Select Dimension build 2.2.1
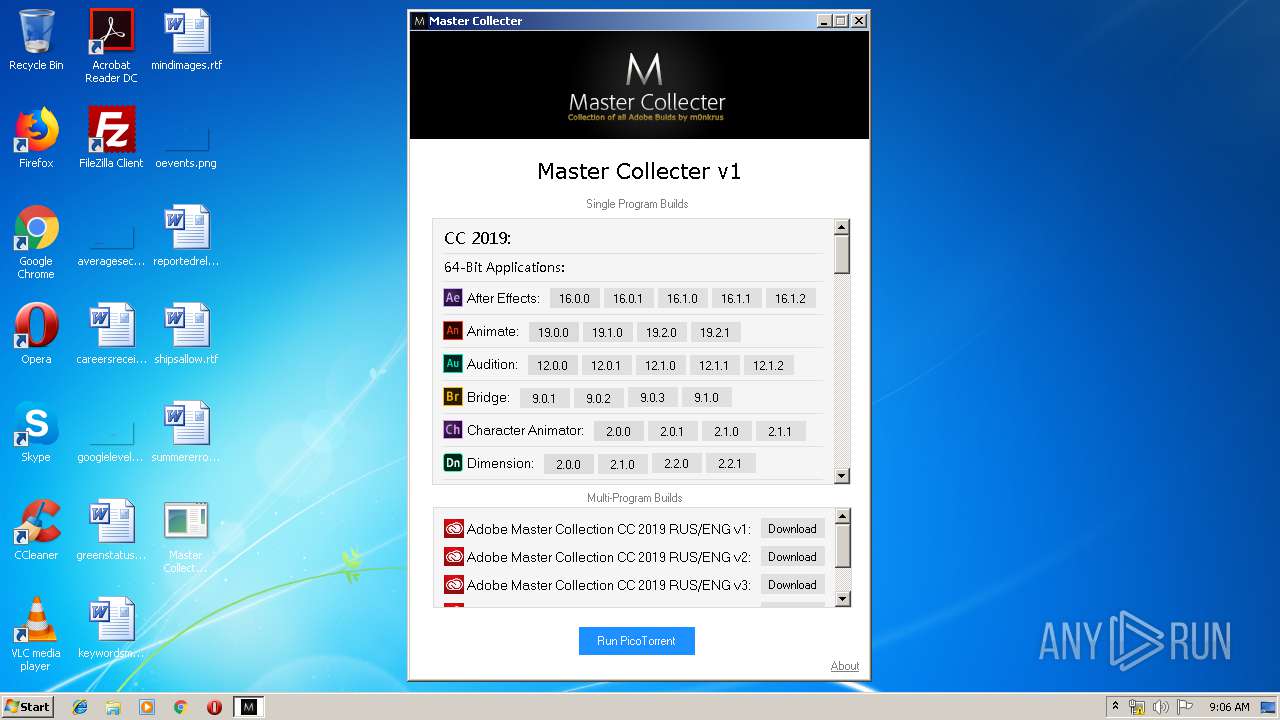 (x=730, y=463)
